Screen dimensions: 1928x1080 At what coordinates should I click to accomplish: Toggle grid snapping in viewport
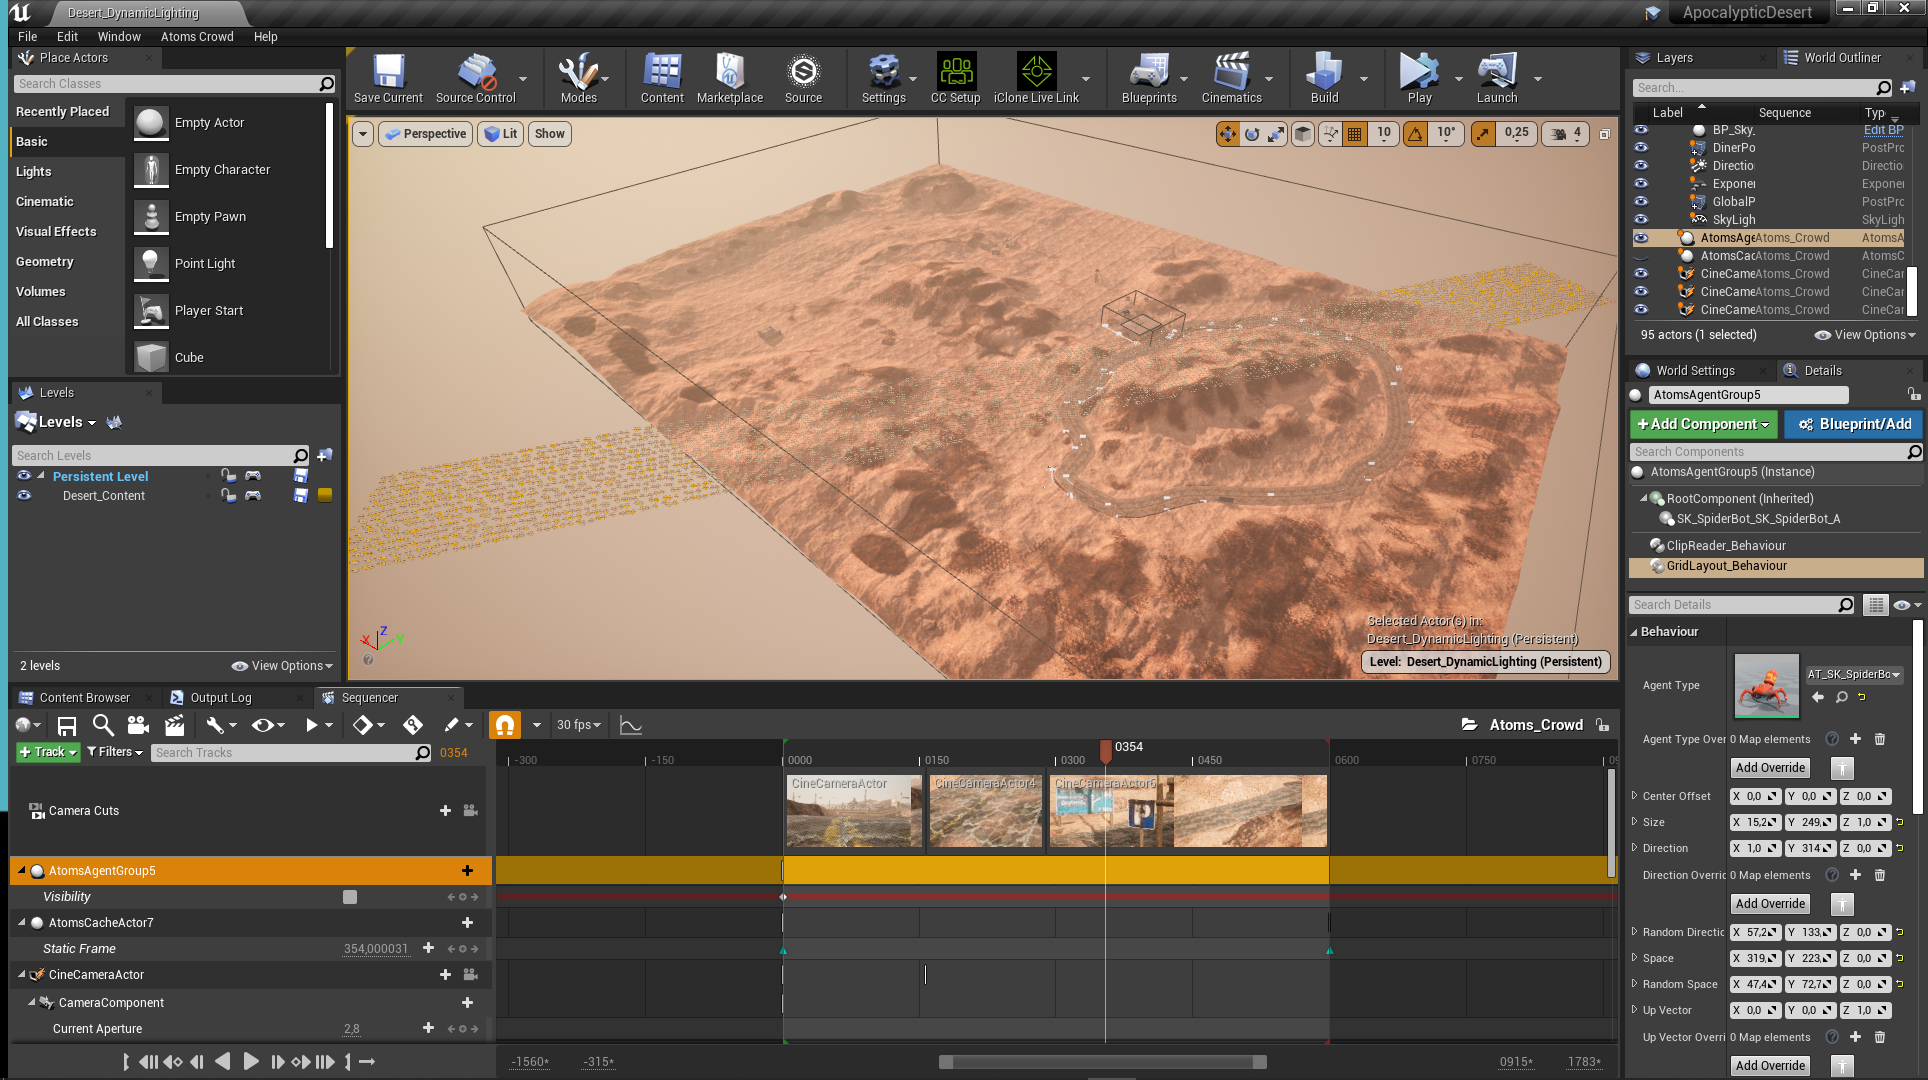point(1354,133)
